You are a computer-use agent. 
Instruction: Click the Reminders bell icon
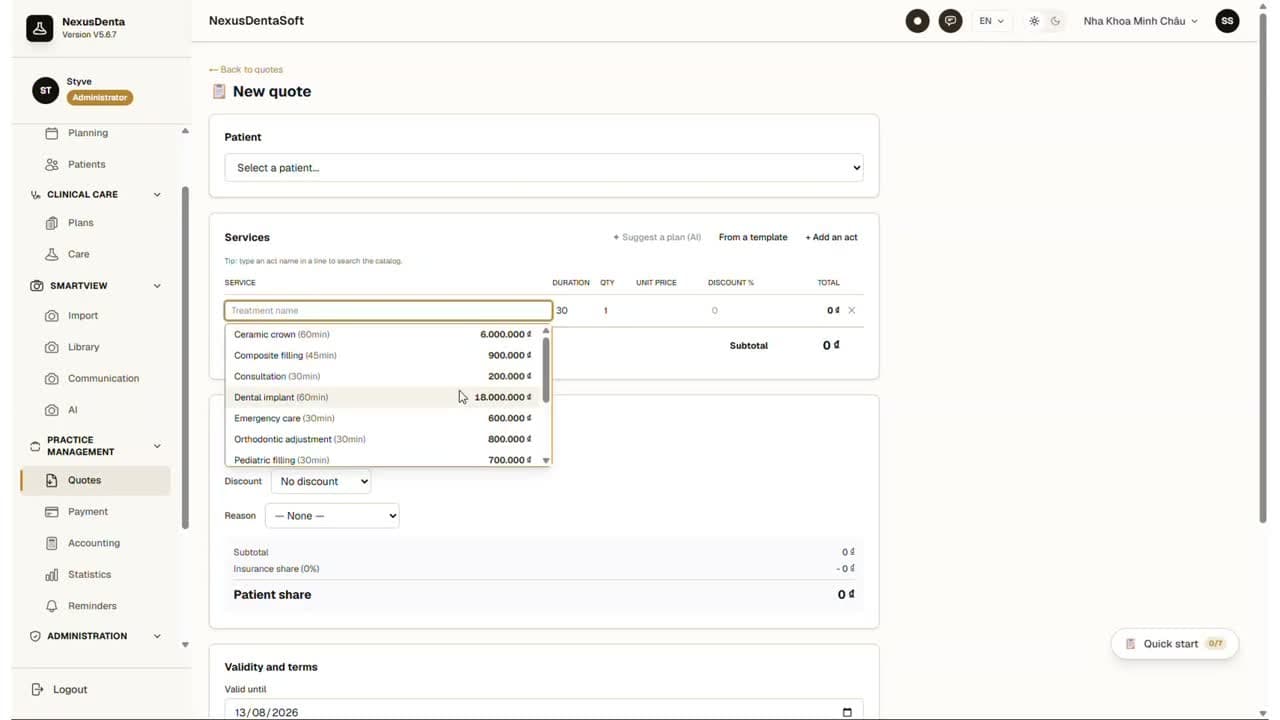pos(52,606)
